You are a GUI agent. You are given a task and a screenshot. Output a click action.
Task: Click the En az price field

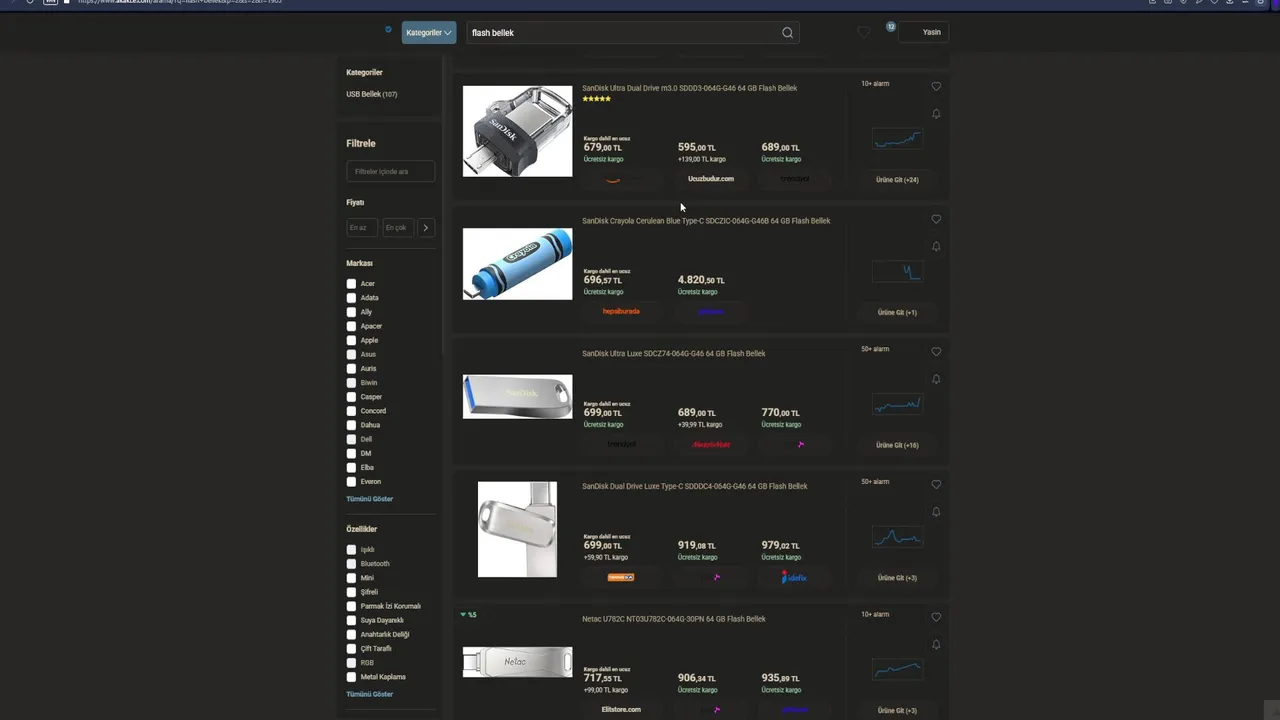click(362, 228)
